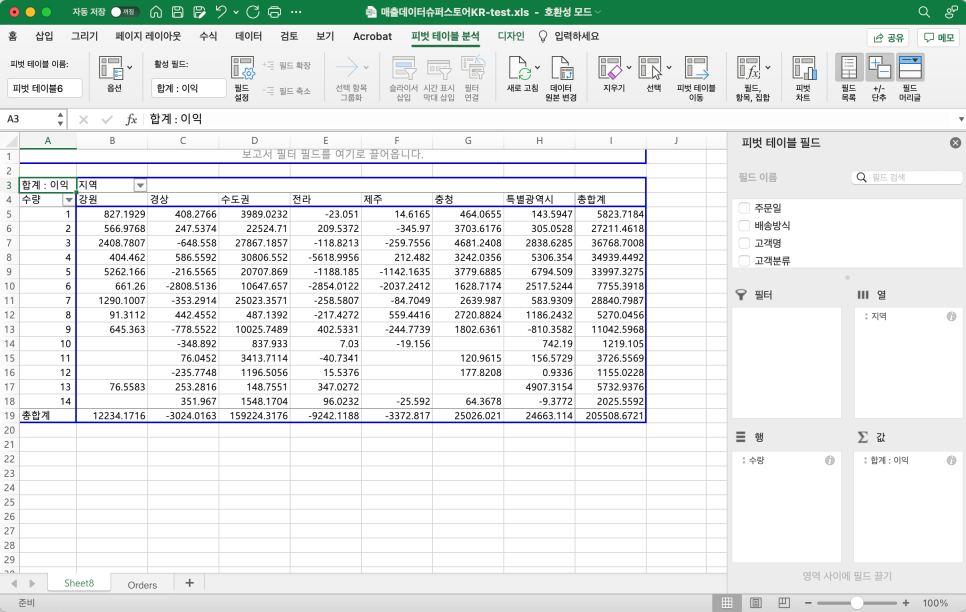Screen dimensions: 966x612
Task: Click the 피벗 차트 icon
Action: click(x=803, y=69)
